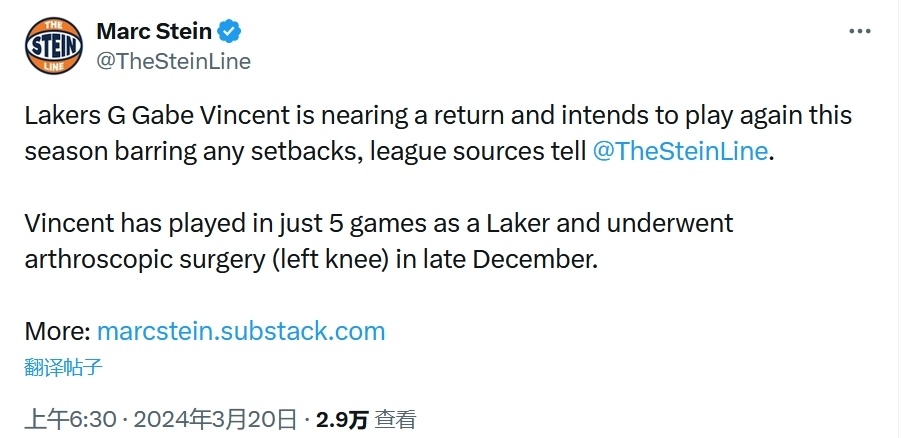This screenshot has width=904, height=438.
Task: Click the @TheSteinLine handle below the name
Action: pyautogui.click(x=173, y=61)
